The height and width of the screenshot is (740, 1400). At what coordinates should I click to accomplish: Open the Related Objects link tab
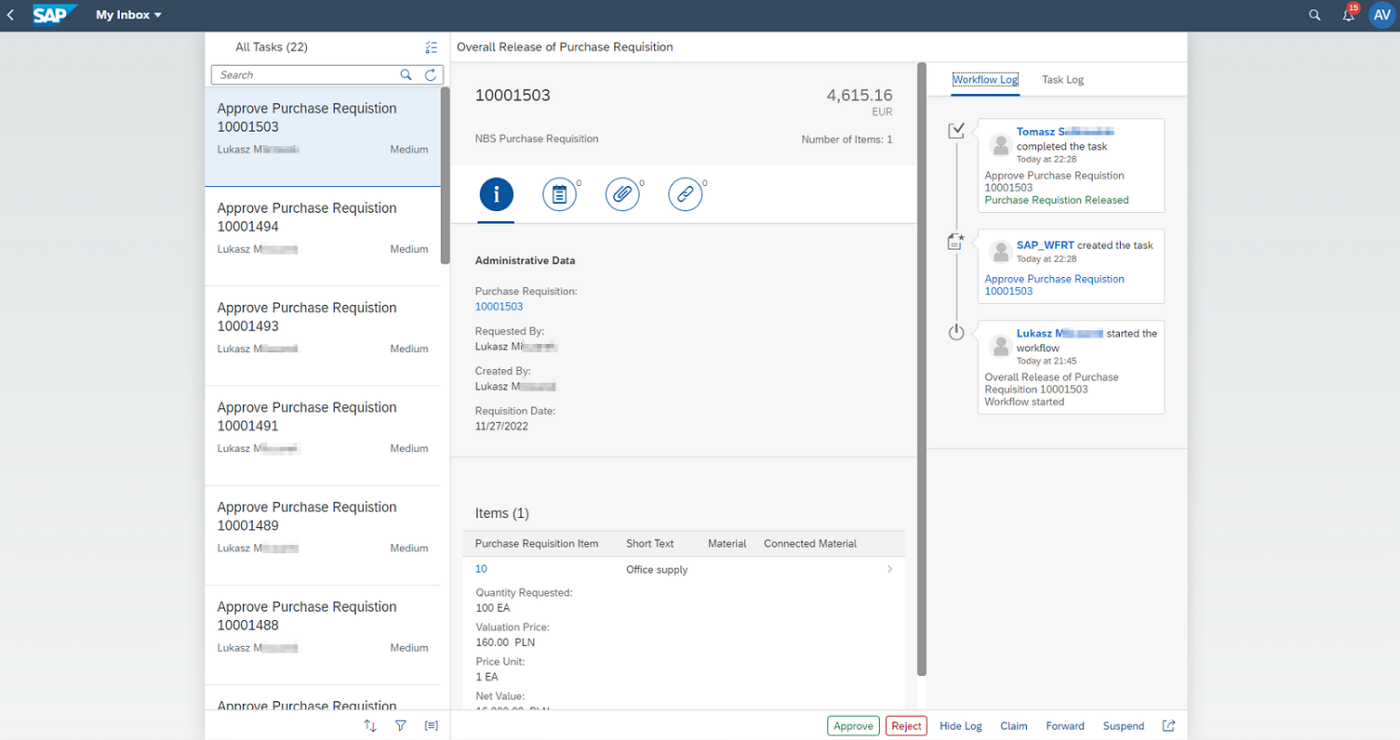pyautogui.click(x=686, y=194)
